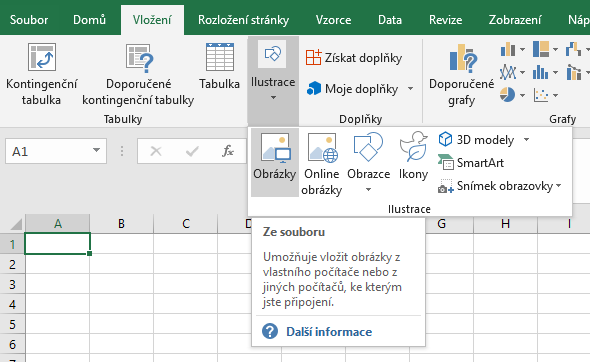The height and width of the screenshot is (362, 590).
Task: Click the fx insert function button
Action: [228, 151]
